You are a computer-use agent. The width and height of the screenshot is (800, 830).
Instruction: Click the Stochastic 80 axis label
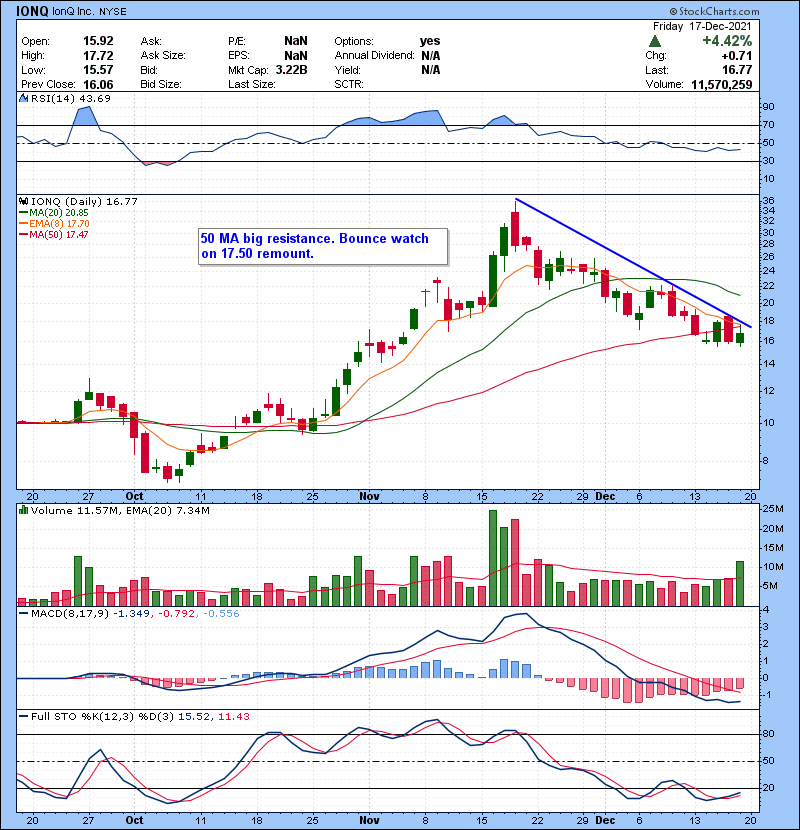[x=768, y=734]
